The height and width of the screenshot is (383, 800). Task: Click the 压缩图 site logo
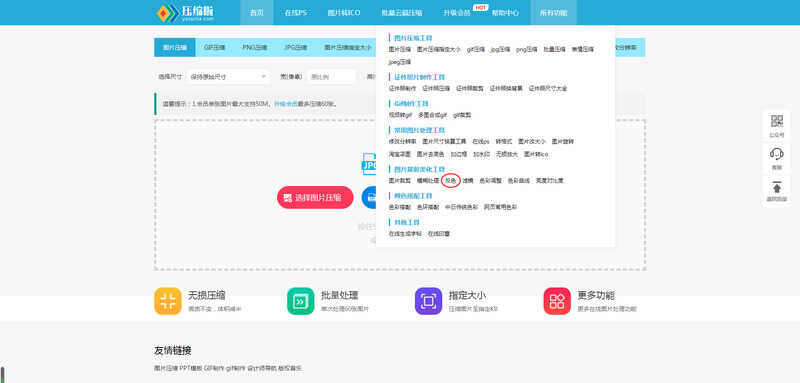[185, 13]
